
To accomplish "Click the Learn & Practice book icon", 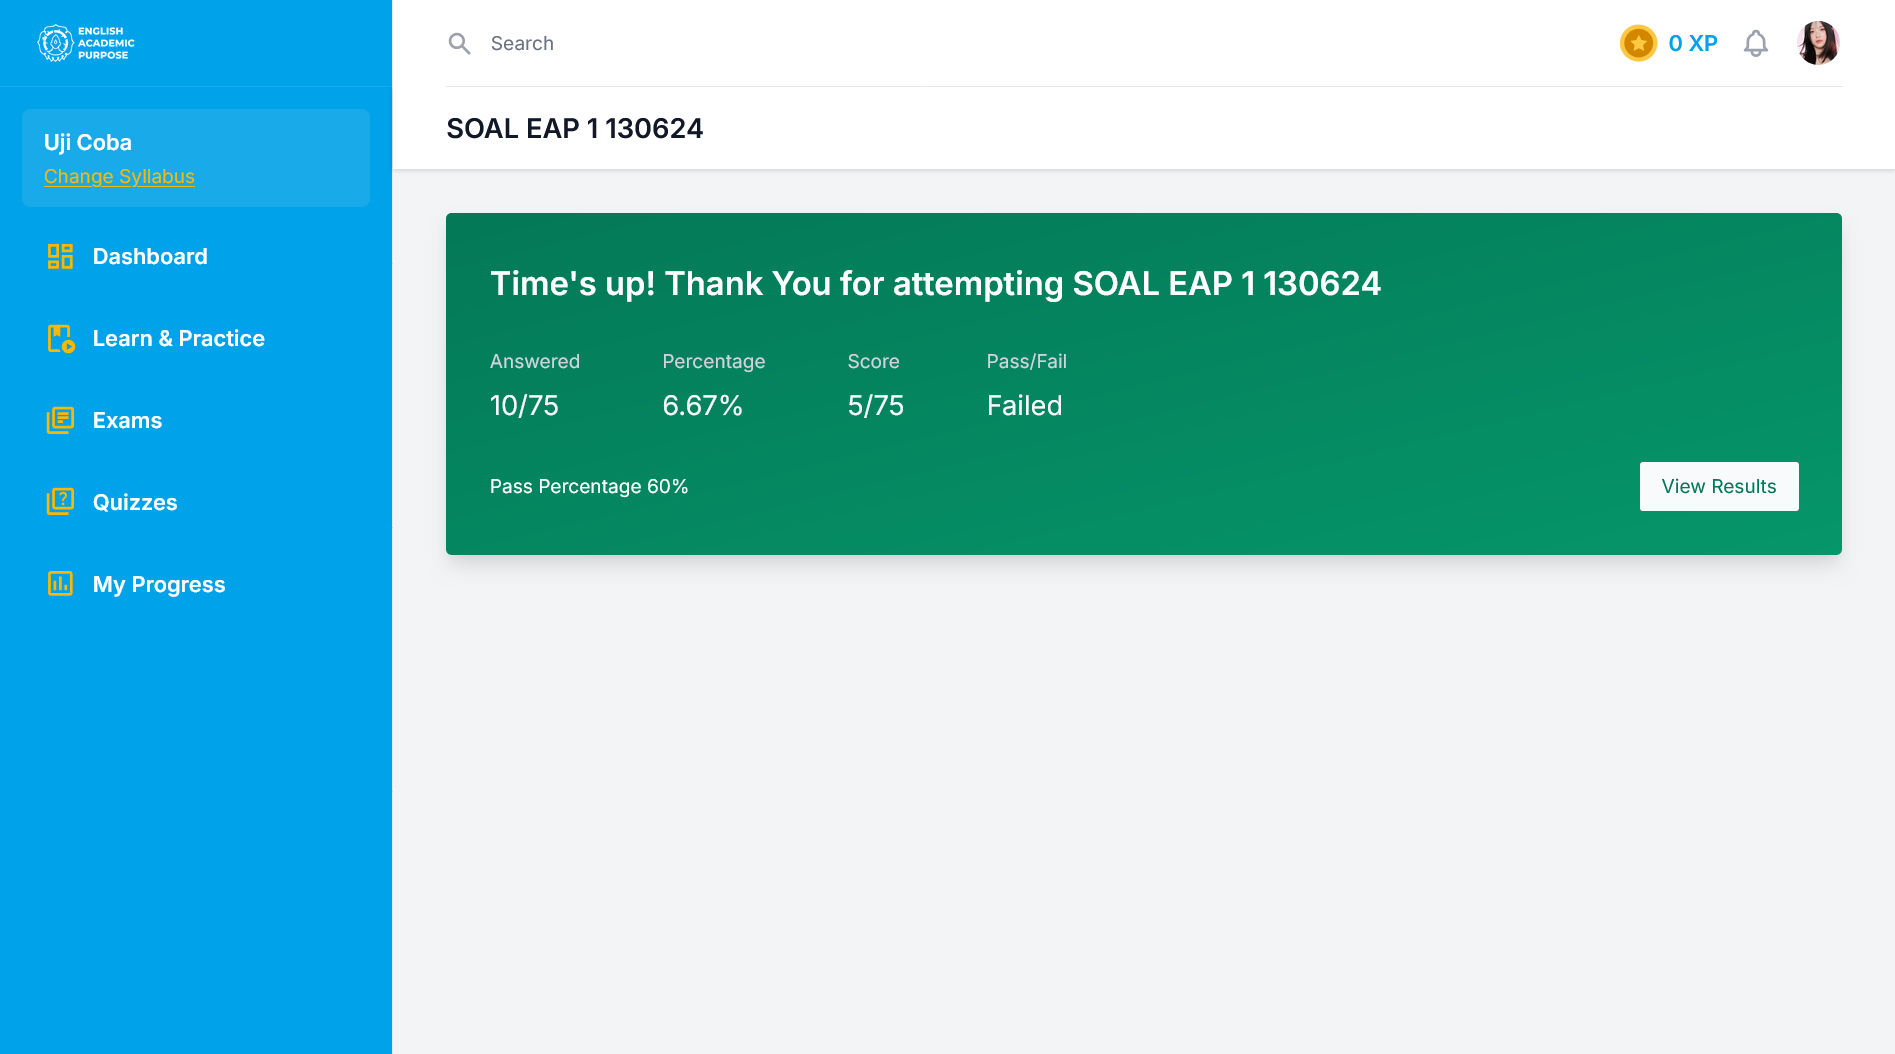I will [x=60, y=339].
